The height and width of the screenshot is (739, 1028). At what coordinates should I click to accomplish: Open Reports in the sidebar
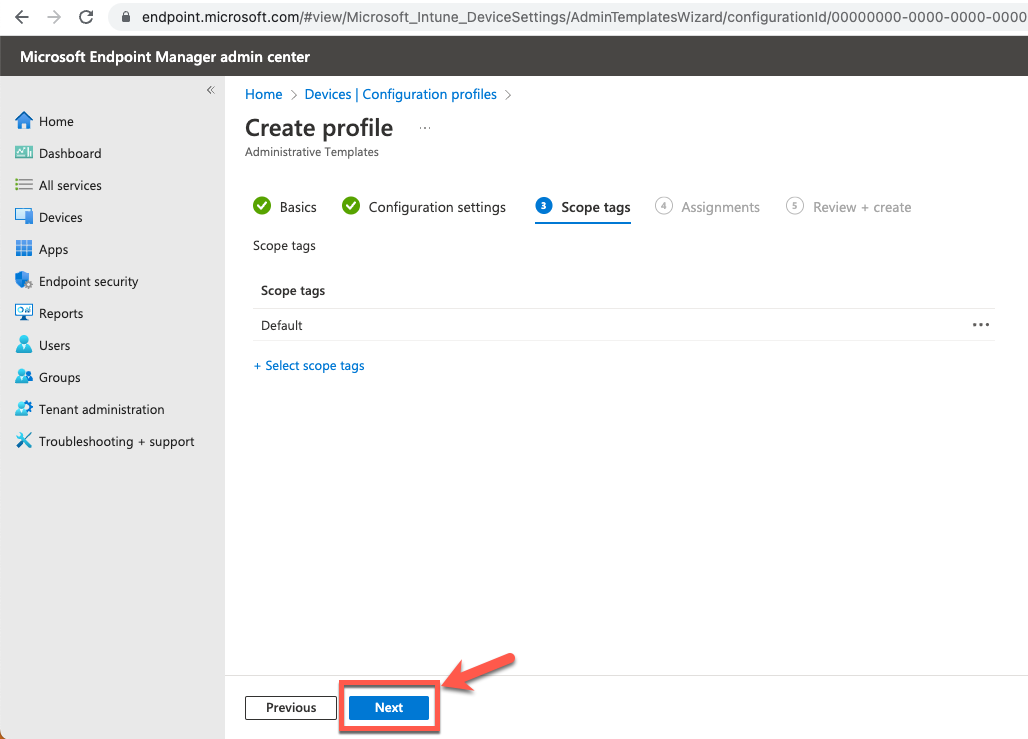pyautogui.click(x=61, y=313)
